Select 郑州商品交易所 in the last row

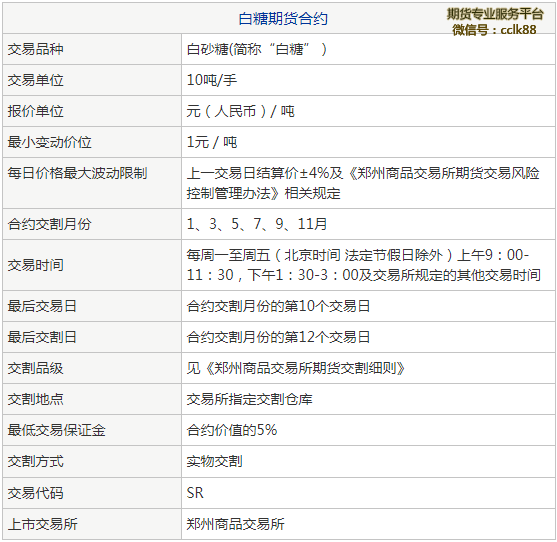click(236, 524)
